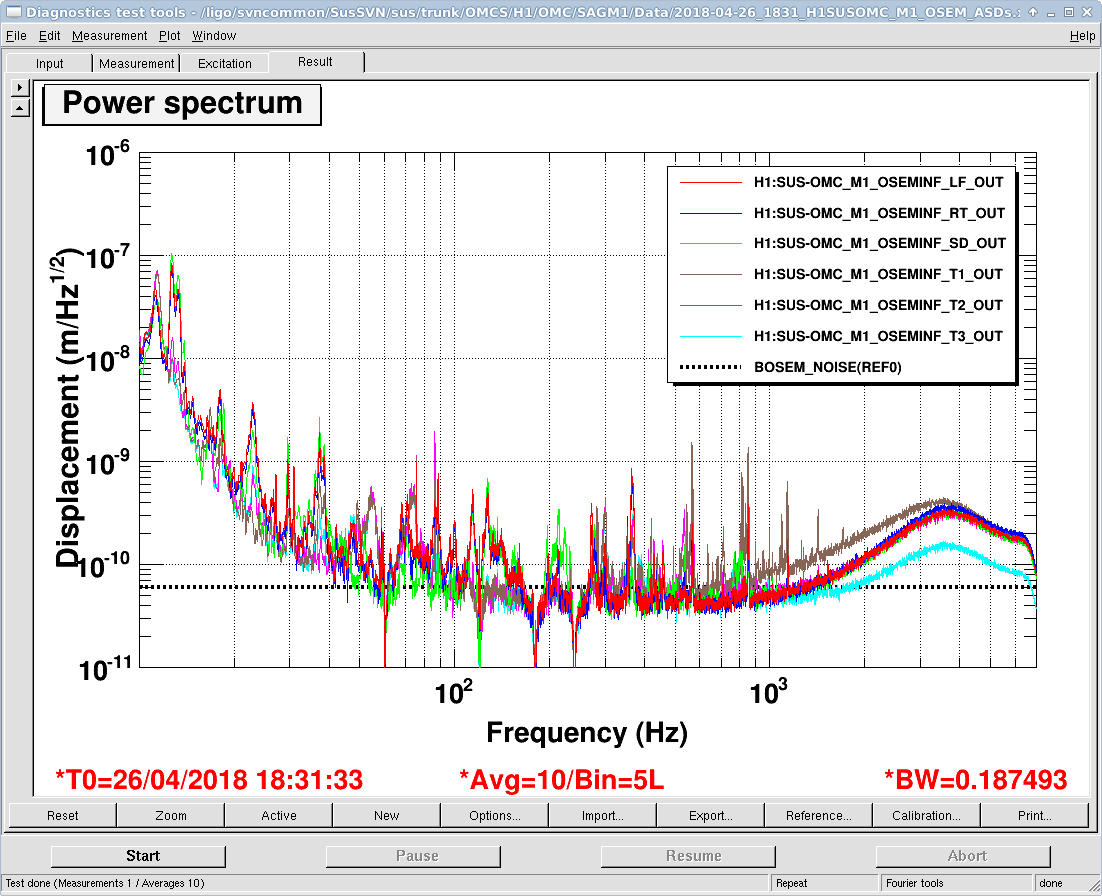Click the Displacement axis label
The image size is (1102, 896).
68,408
